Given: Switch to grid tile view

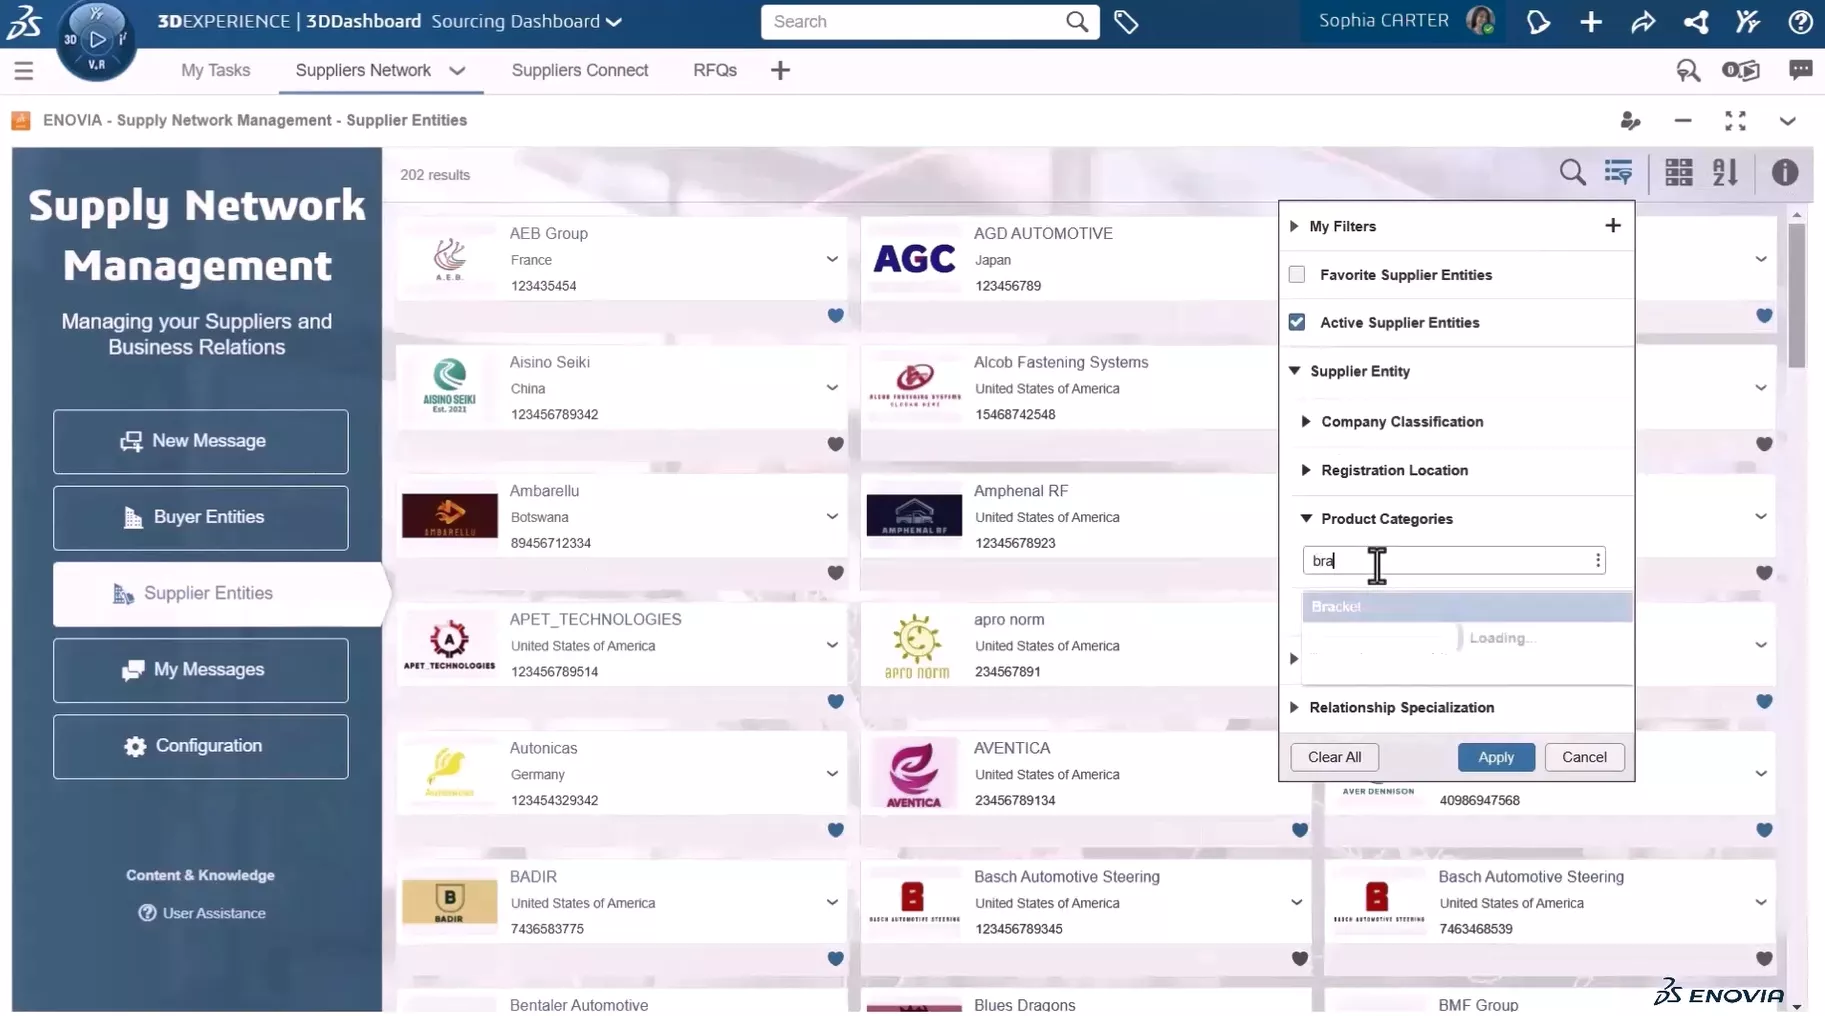Looking at the screenshot, I should point(1679,172).
